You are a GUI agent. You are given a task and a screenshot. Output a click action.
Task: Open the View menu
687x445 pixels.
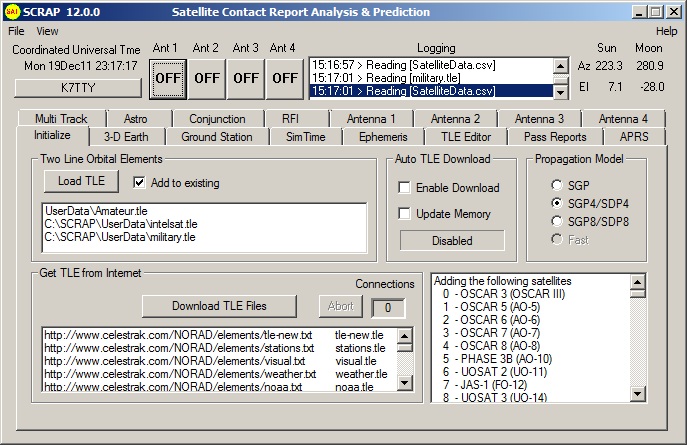[47, 31]
